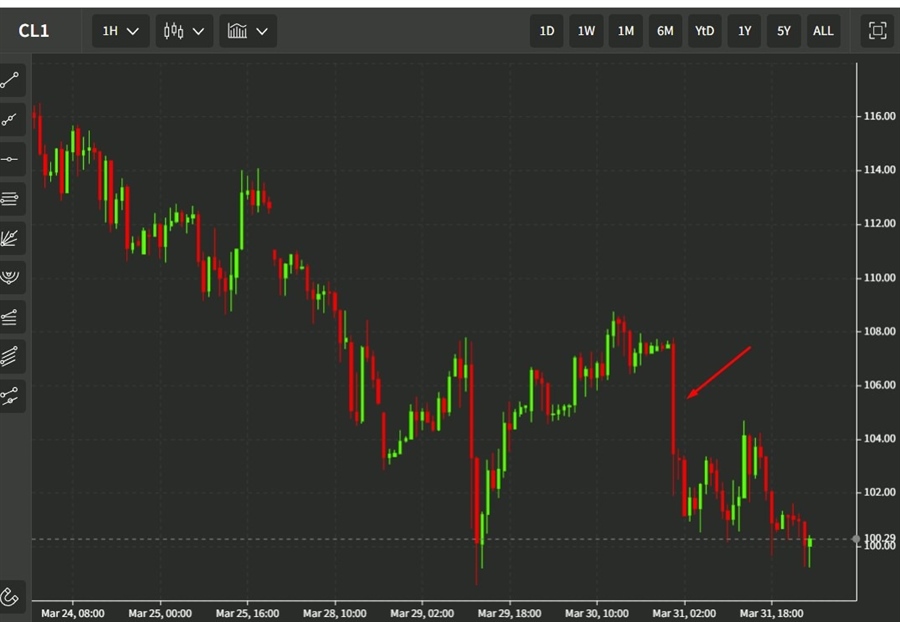The height and width of the screenshot is (622, 900).
Task: Set chart range to YtD
Action: (705, 31)
